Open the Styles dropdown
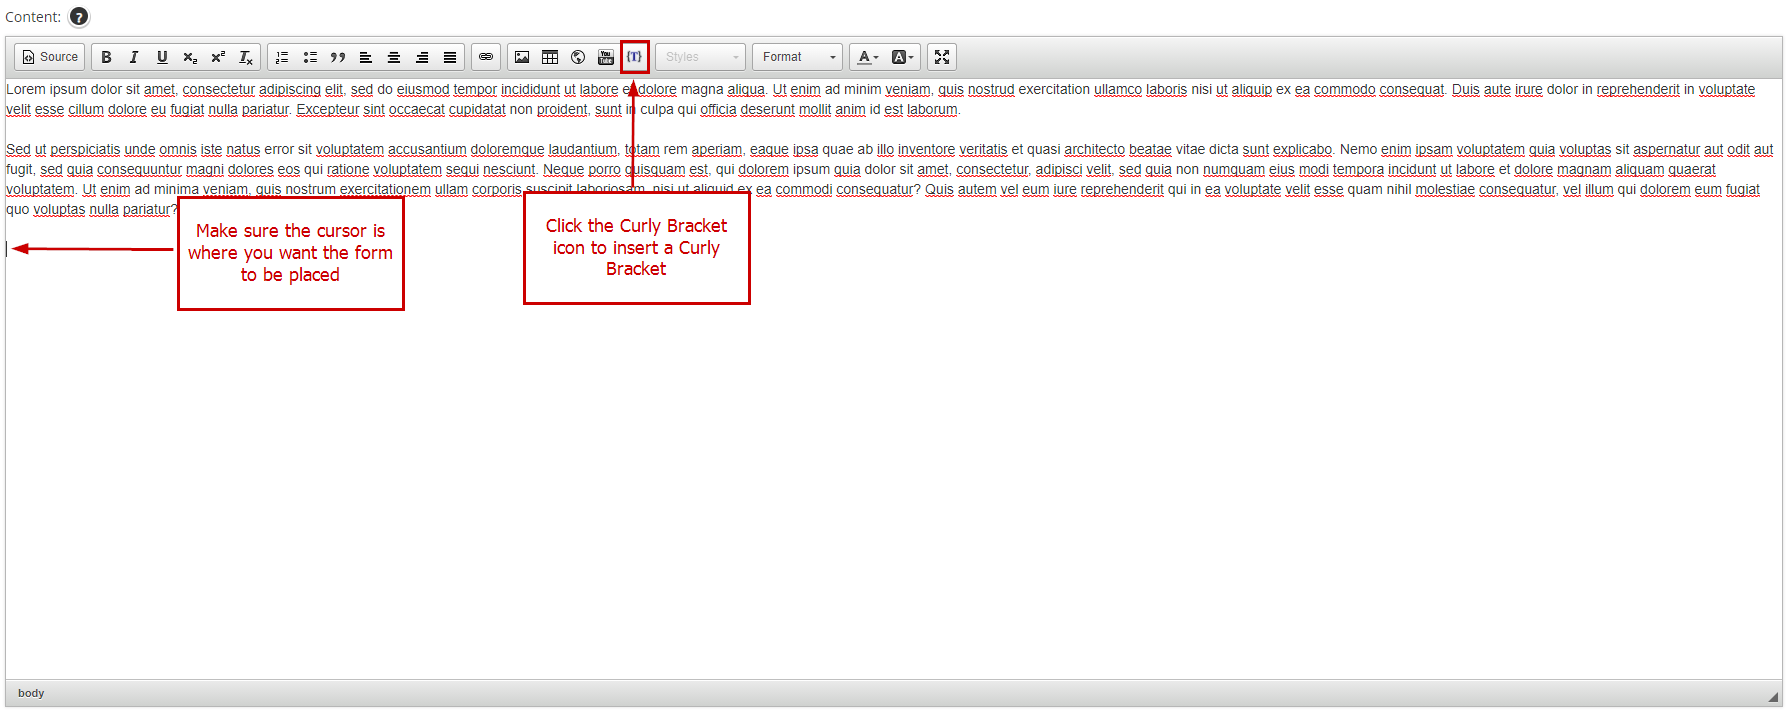 (x=701, y=57)
